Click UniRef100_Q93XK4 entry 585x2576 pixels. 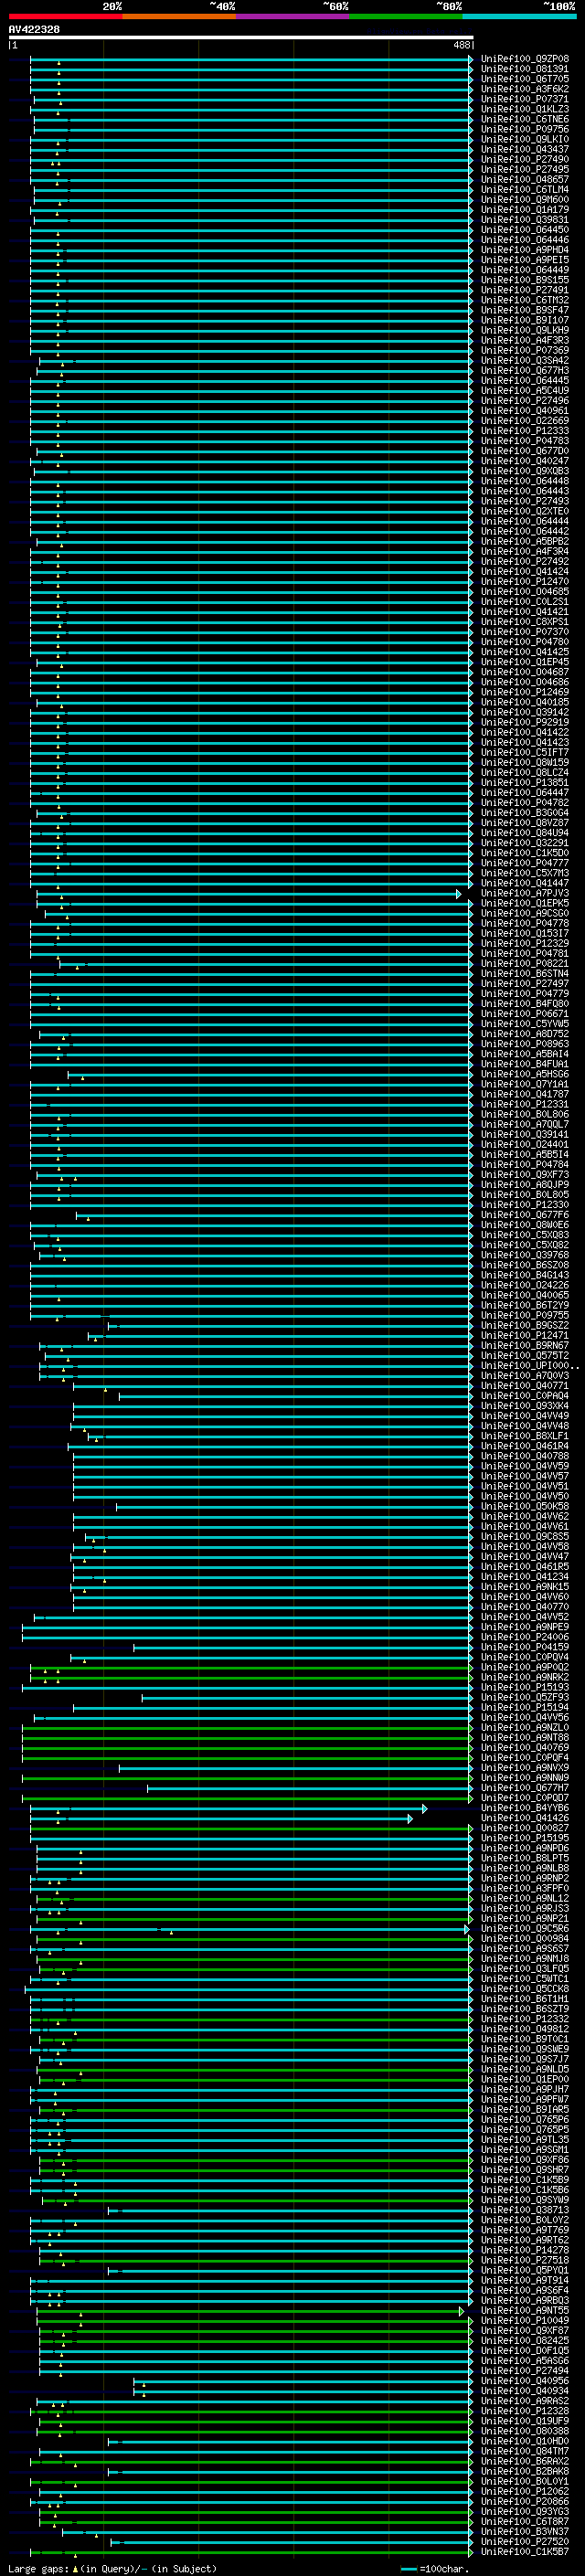(x=525, y=1405)
